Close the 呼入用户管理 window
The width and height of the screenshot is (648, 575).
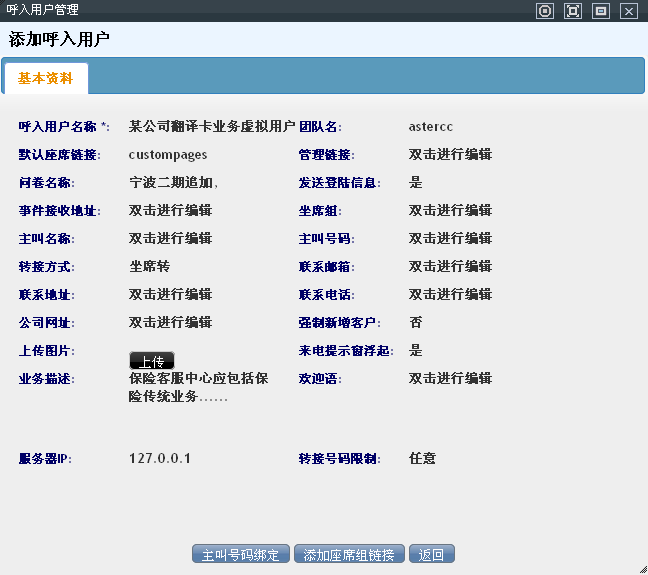(x=628, y=11)
